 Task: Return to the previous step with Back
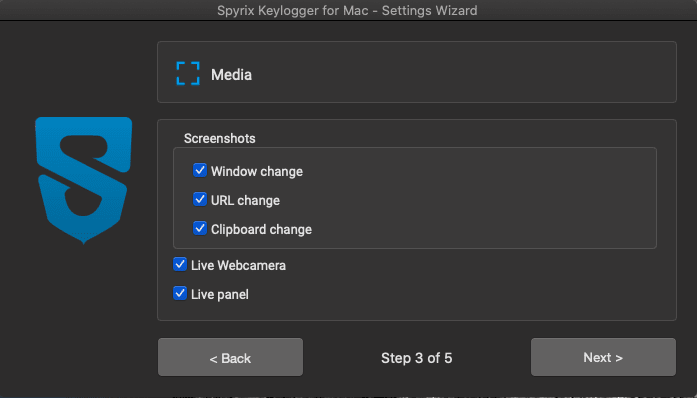230,357
